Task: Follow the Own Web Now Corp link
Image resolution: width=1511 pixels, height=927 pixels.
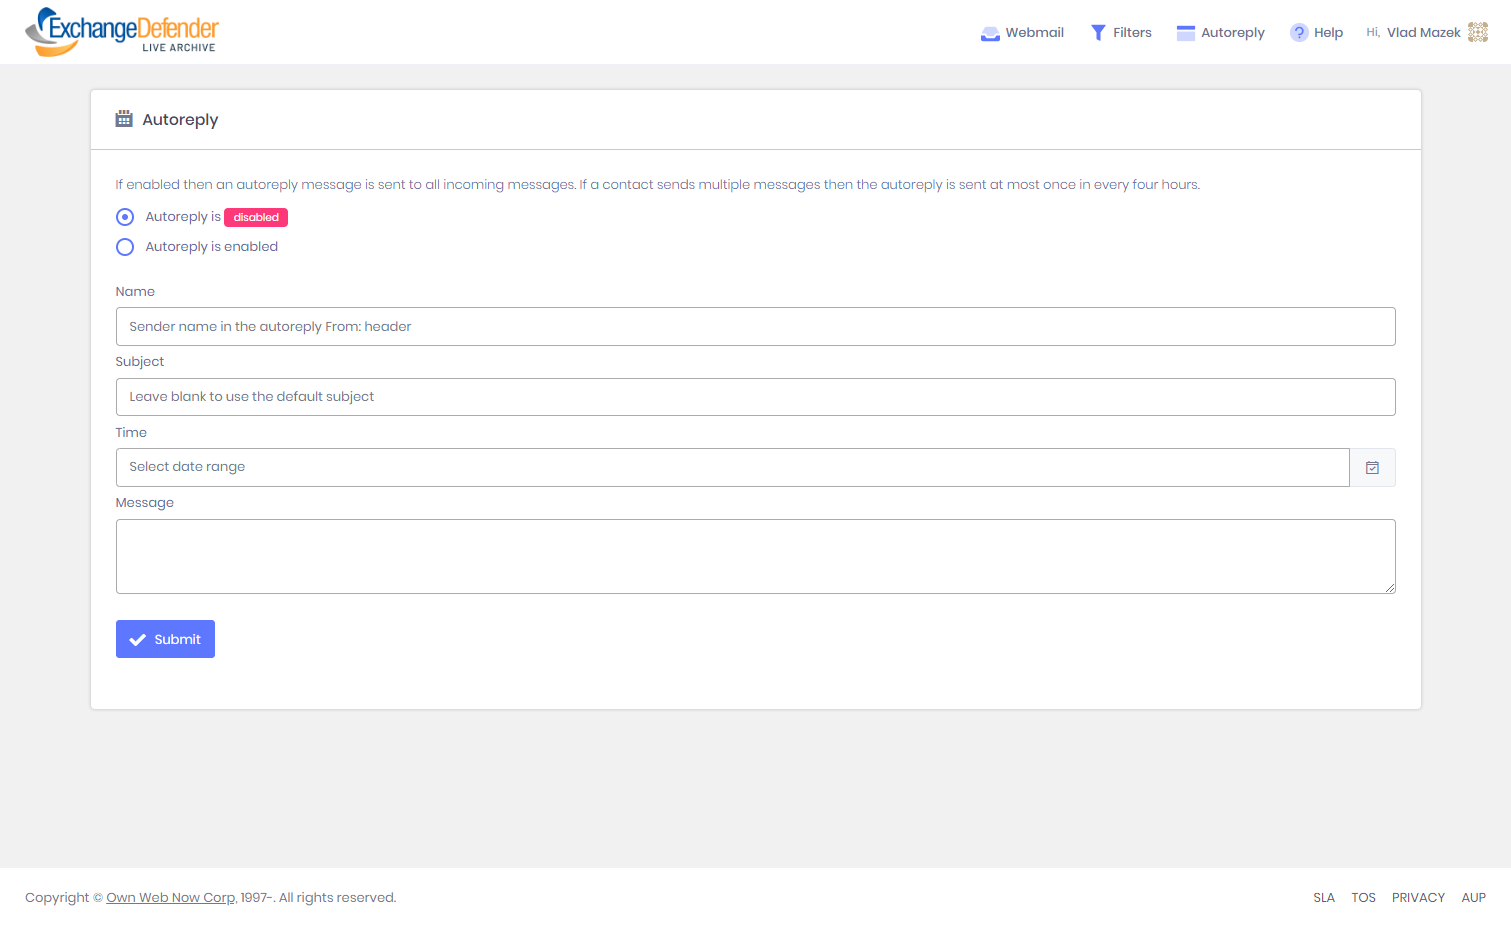Action: coord(171,898)
